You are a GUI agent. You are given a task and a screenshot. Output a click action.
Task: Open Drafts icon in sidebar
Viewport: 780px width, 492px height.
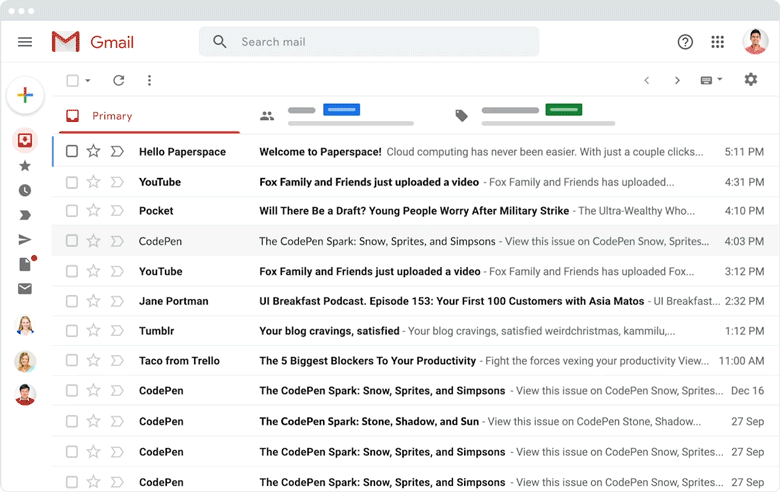pyautogui.click(x=26, y=263)
